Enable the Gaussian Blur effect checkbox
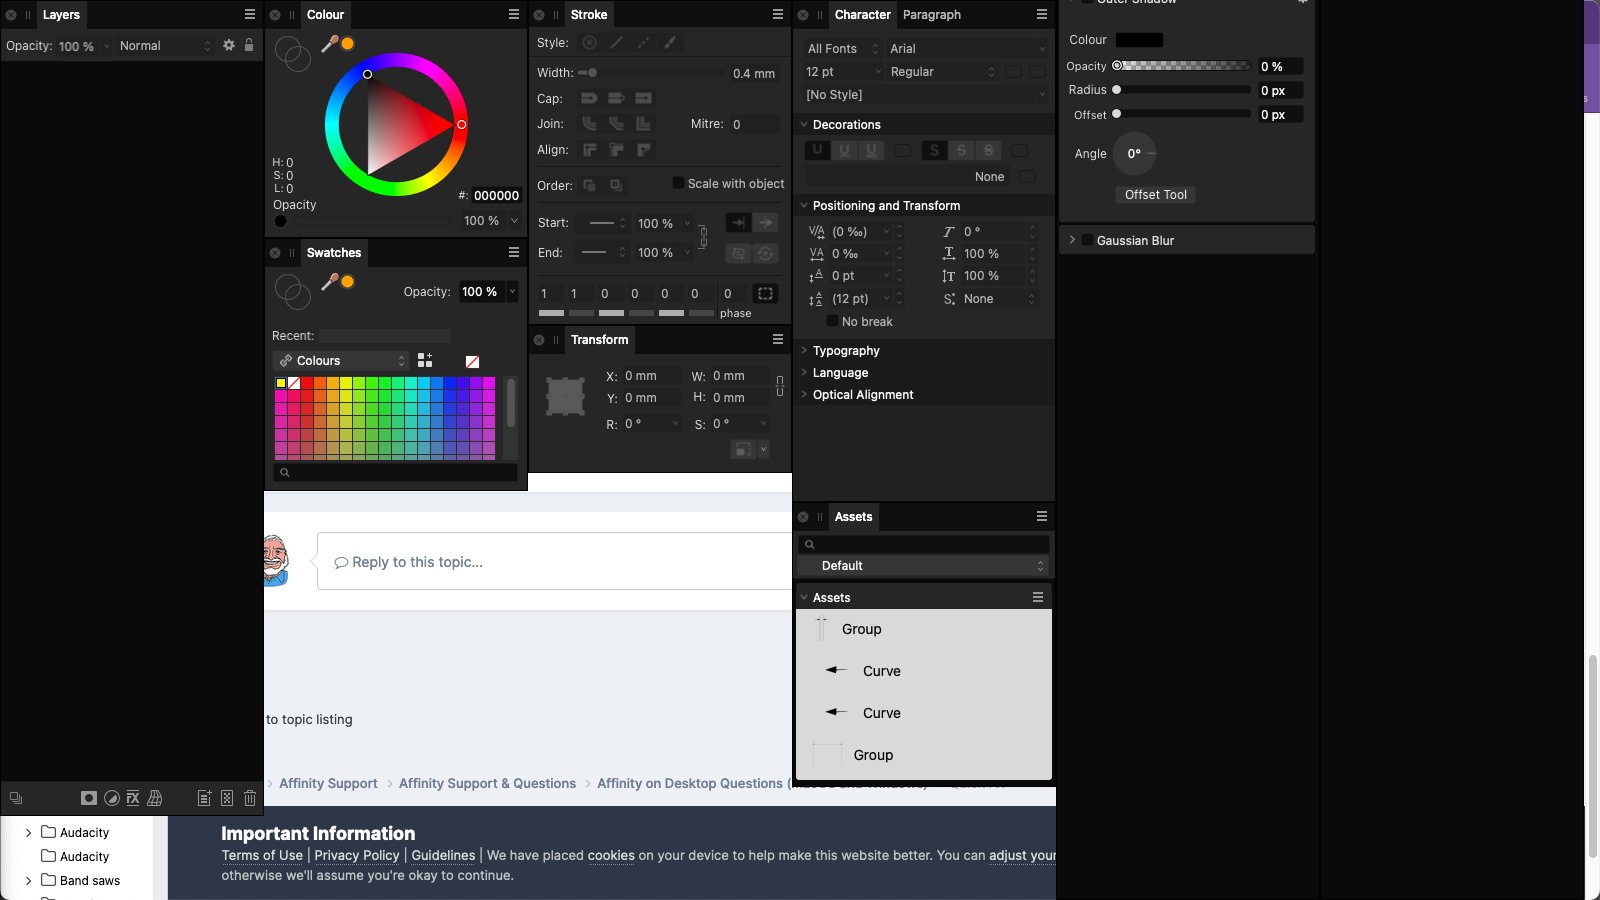 pyautogui.click(x=1087, y=240)
